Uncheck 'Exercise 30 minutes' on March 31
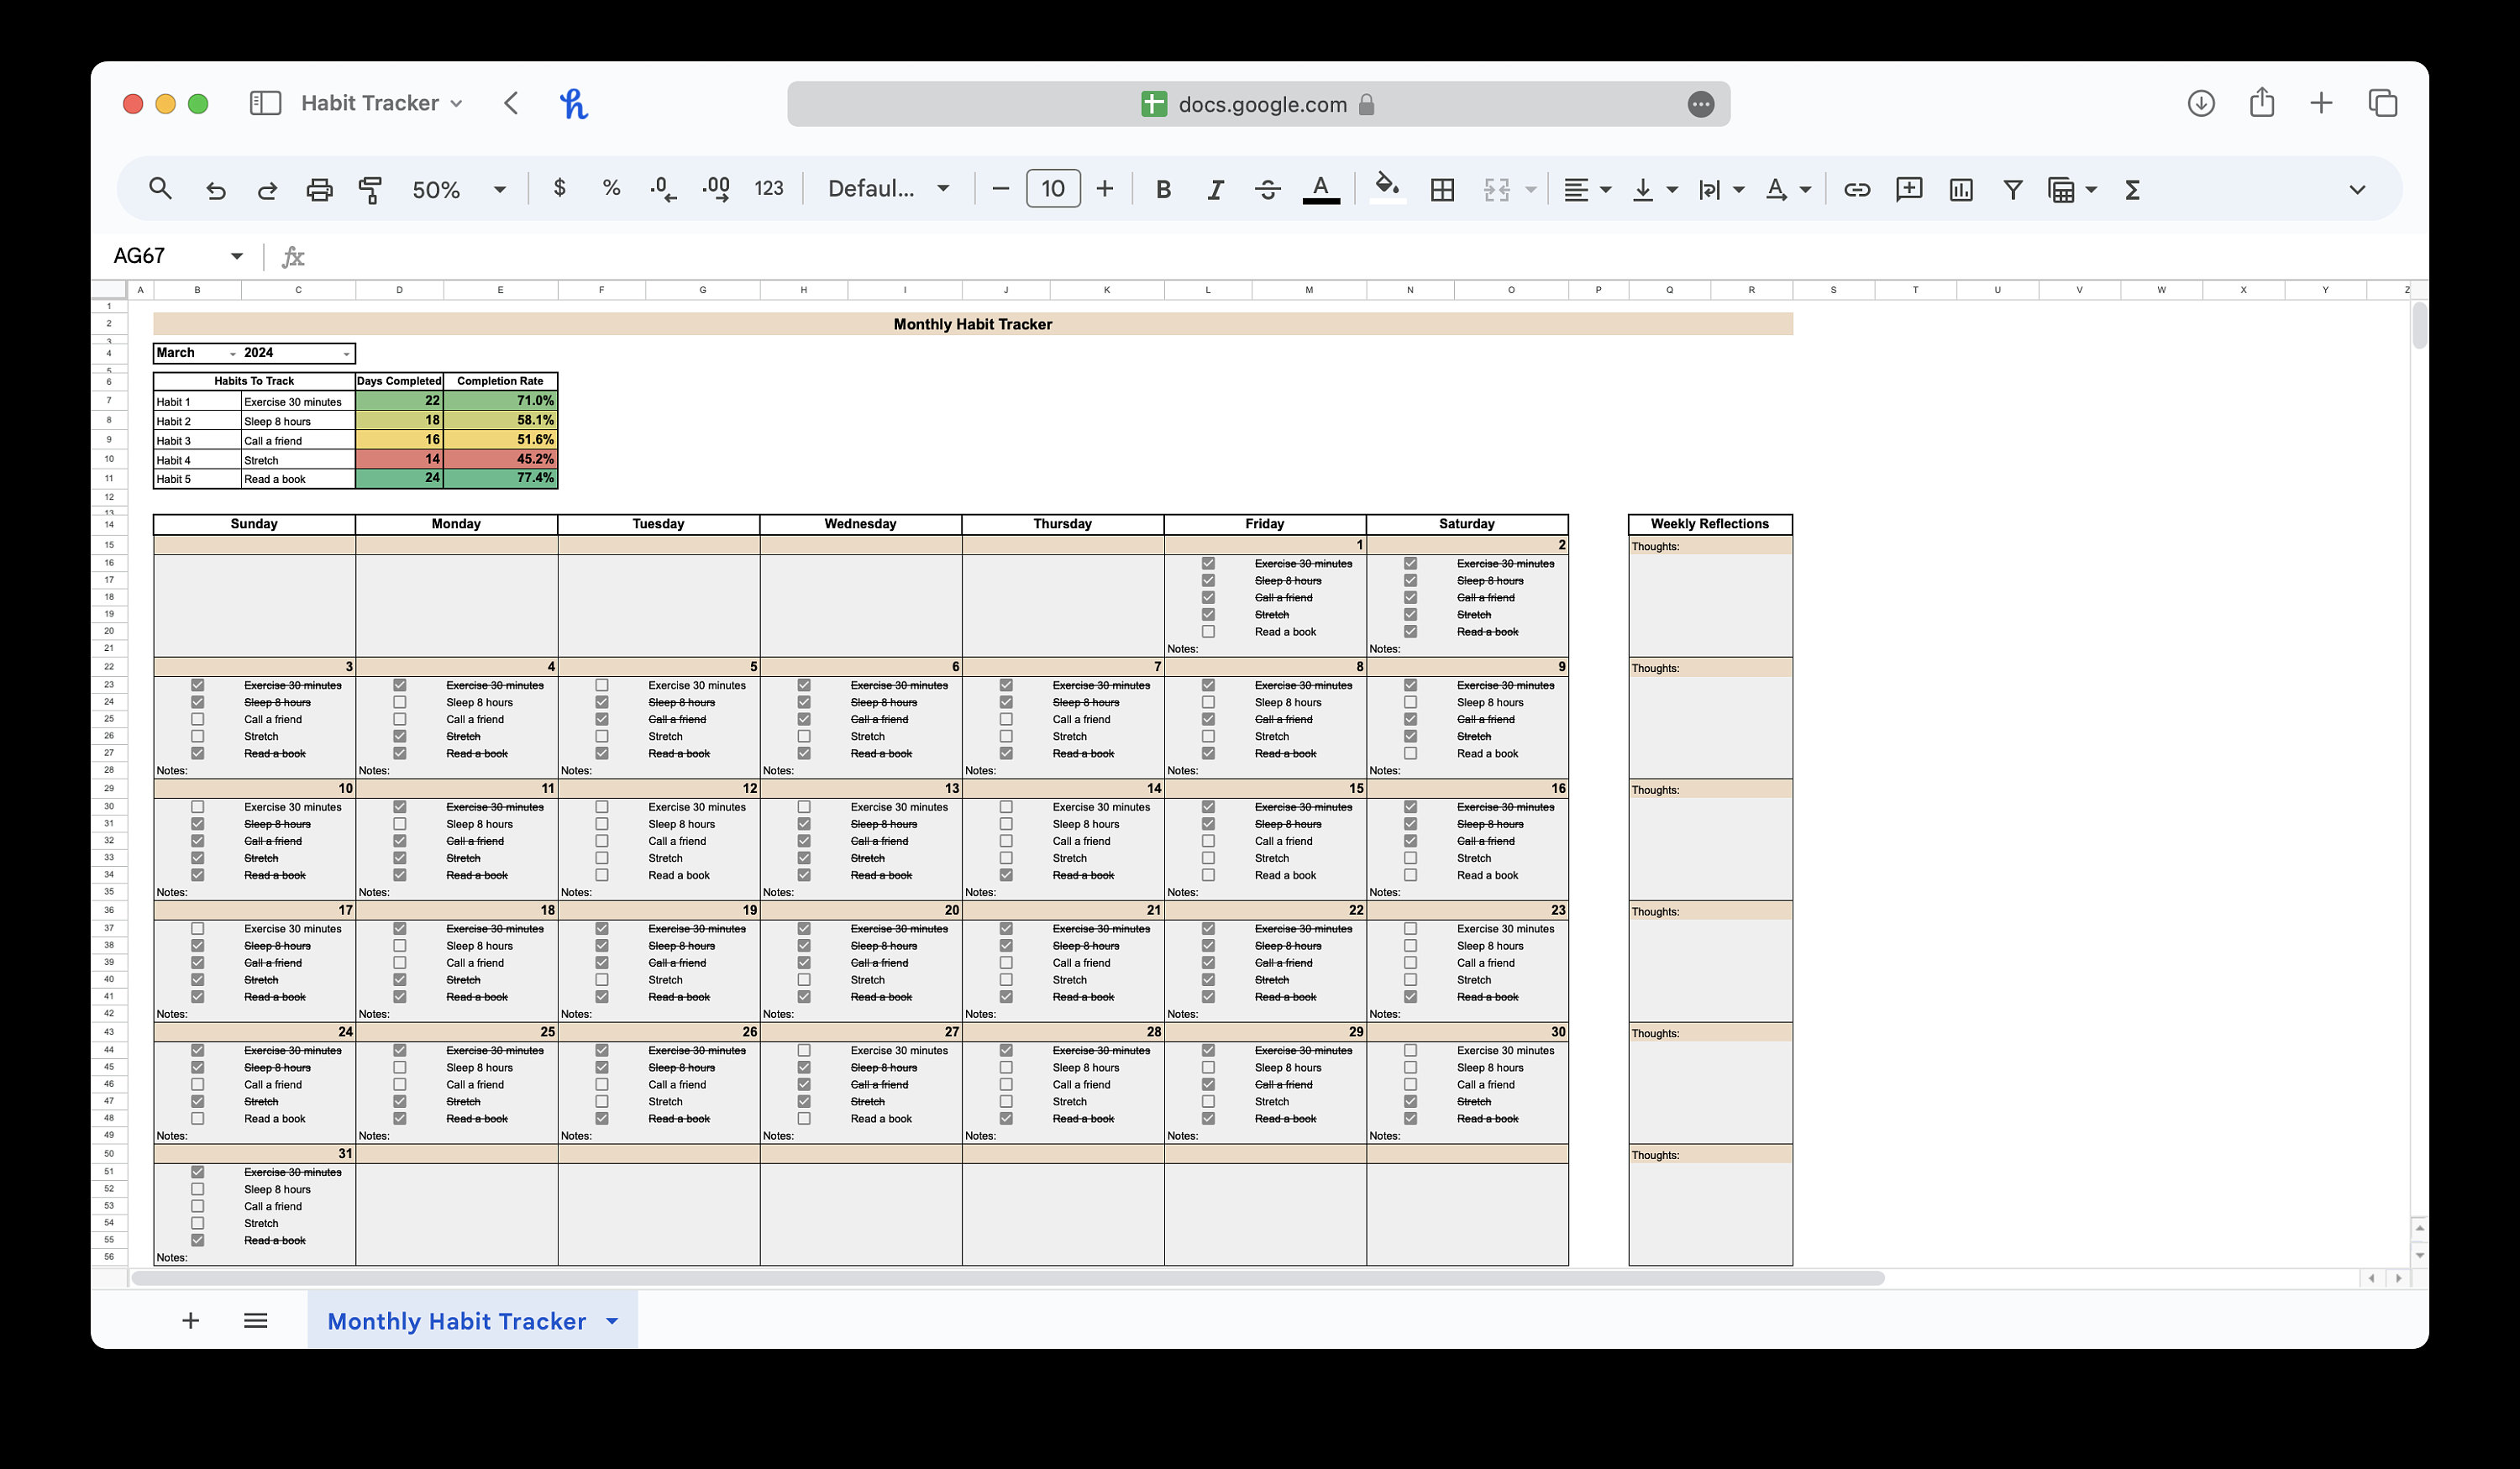This screenshot has width=2520, height=1469. point(198,1171)
